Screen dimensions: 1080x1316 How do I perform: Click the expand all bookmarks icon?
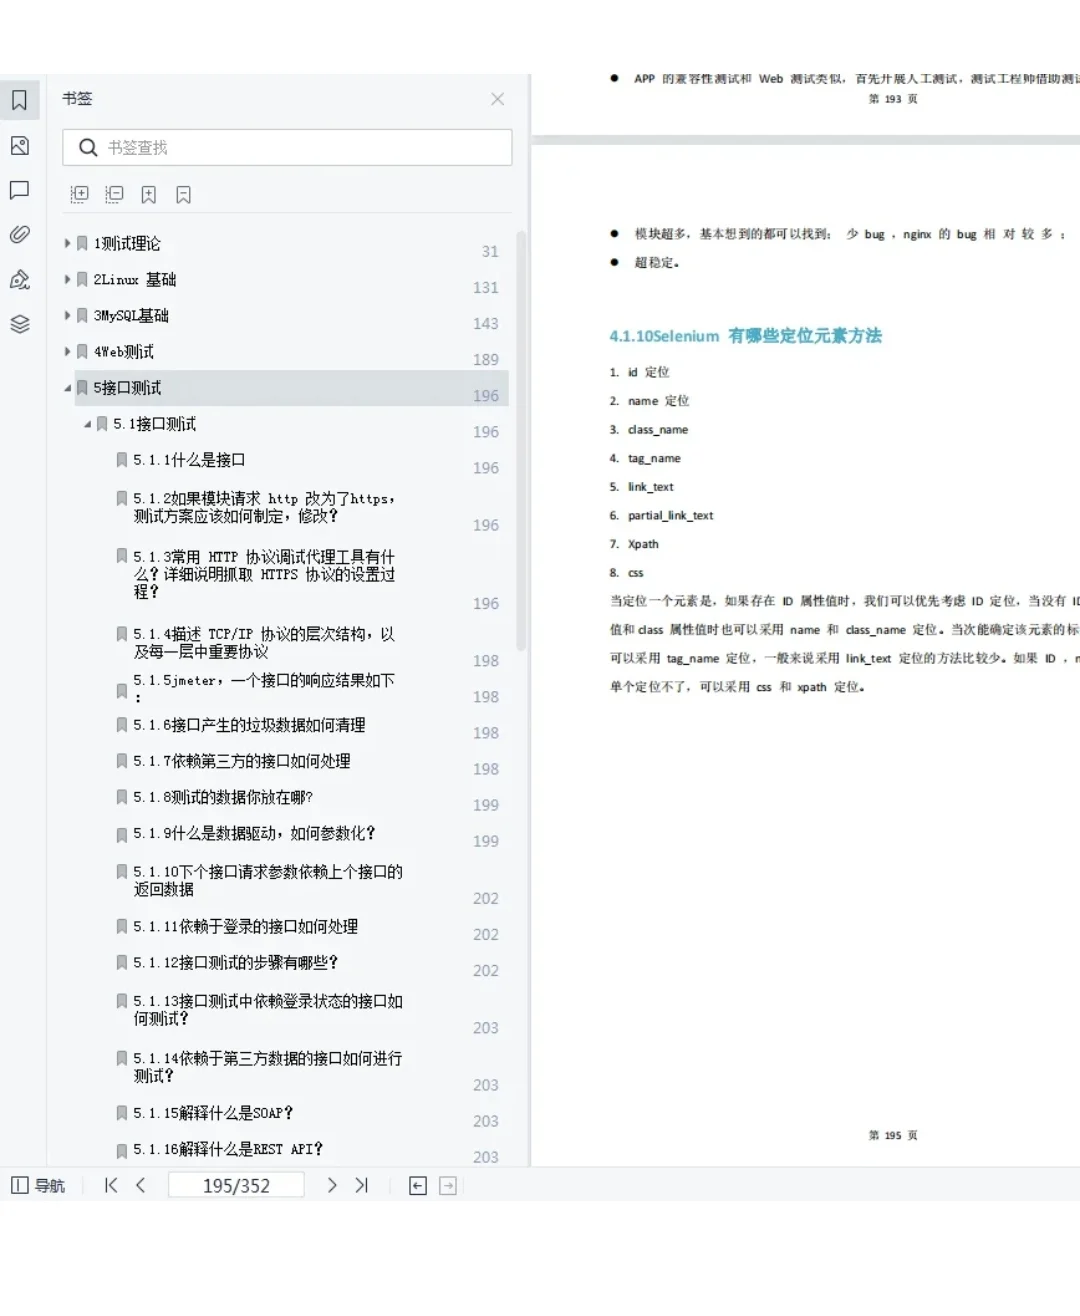click(79, 194)
